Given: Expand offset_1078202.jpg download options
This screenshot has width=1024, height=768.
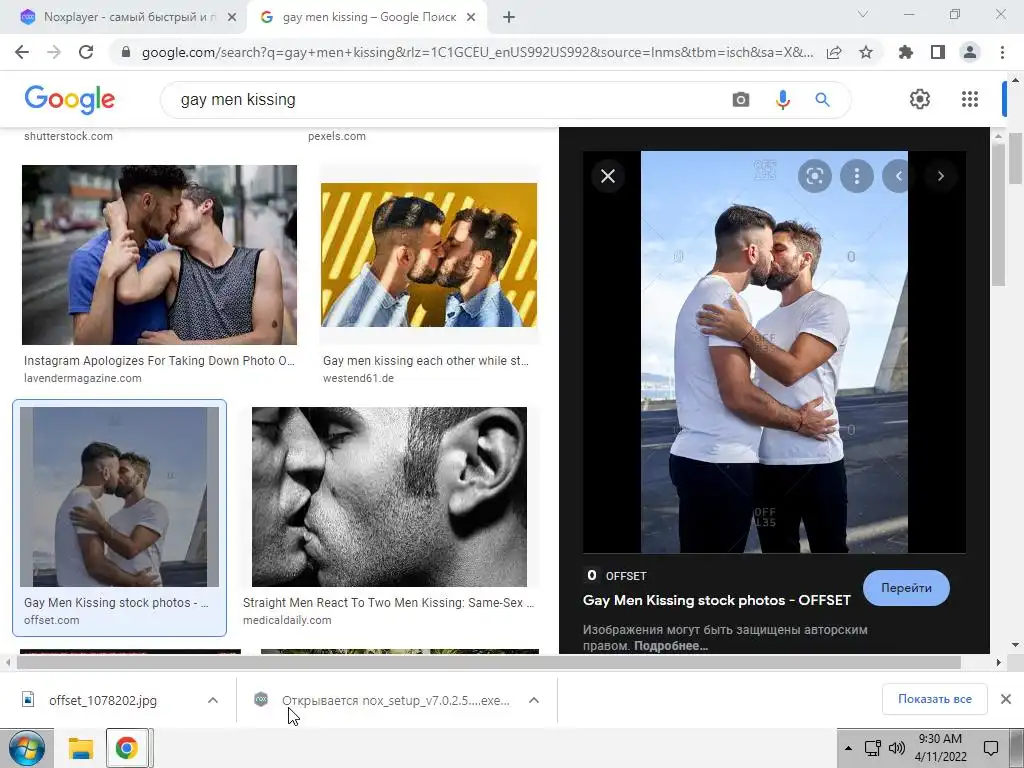Looking at the screenshot, I should (x=213, y=700).
